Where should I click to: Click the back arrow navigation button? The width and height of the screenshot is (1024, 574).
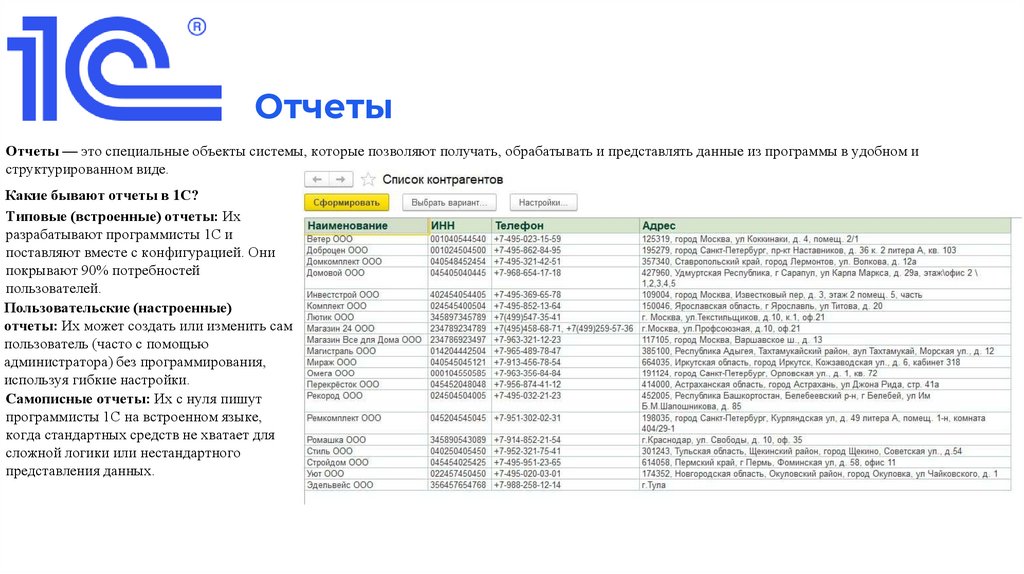coord(317,179)
